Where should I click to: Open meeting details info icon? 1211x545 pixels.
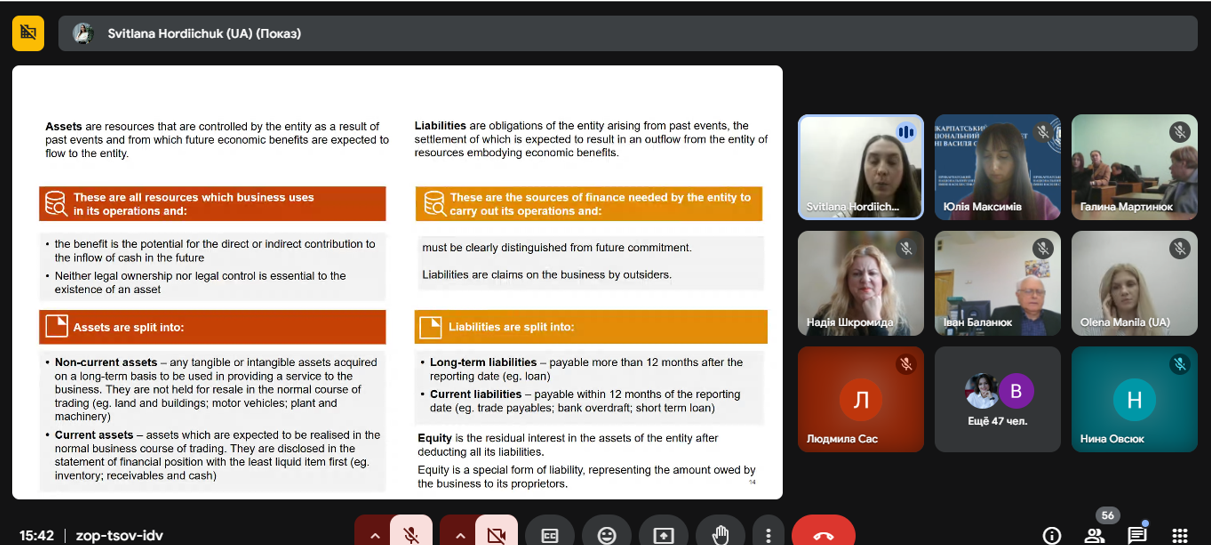tap(1051, 535)
